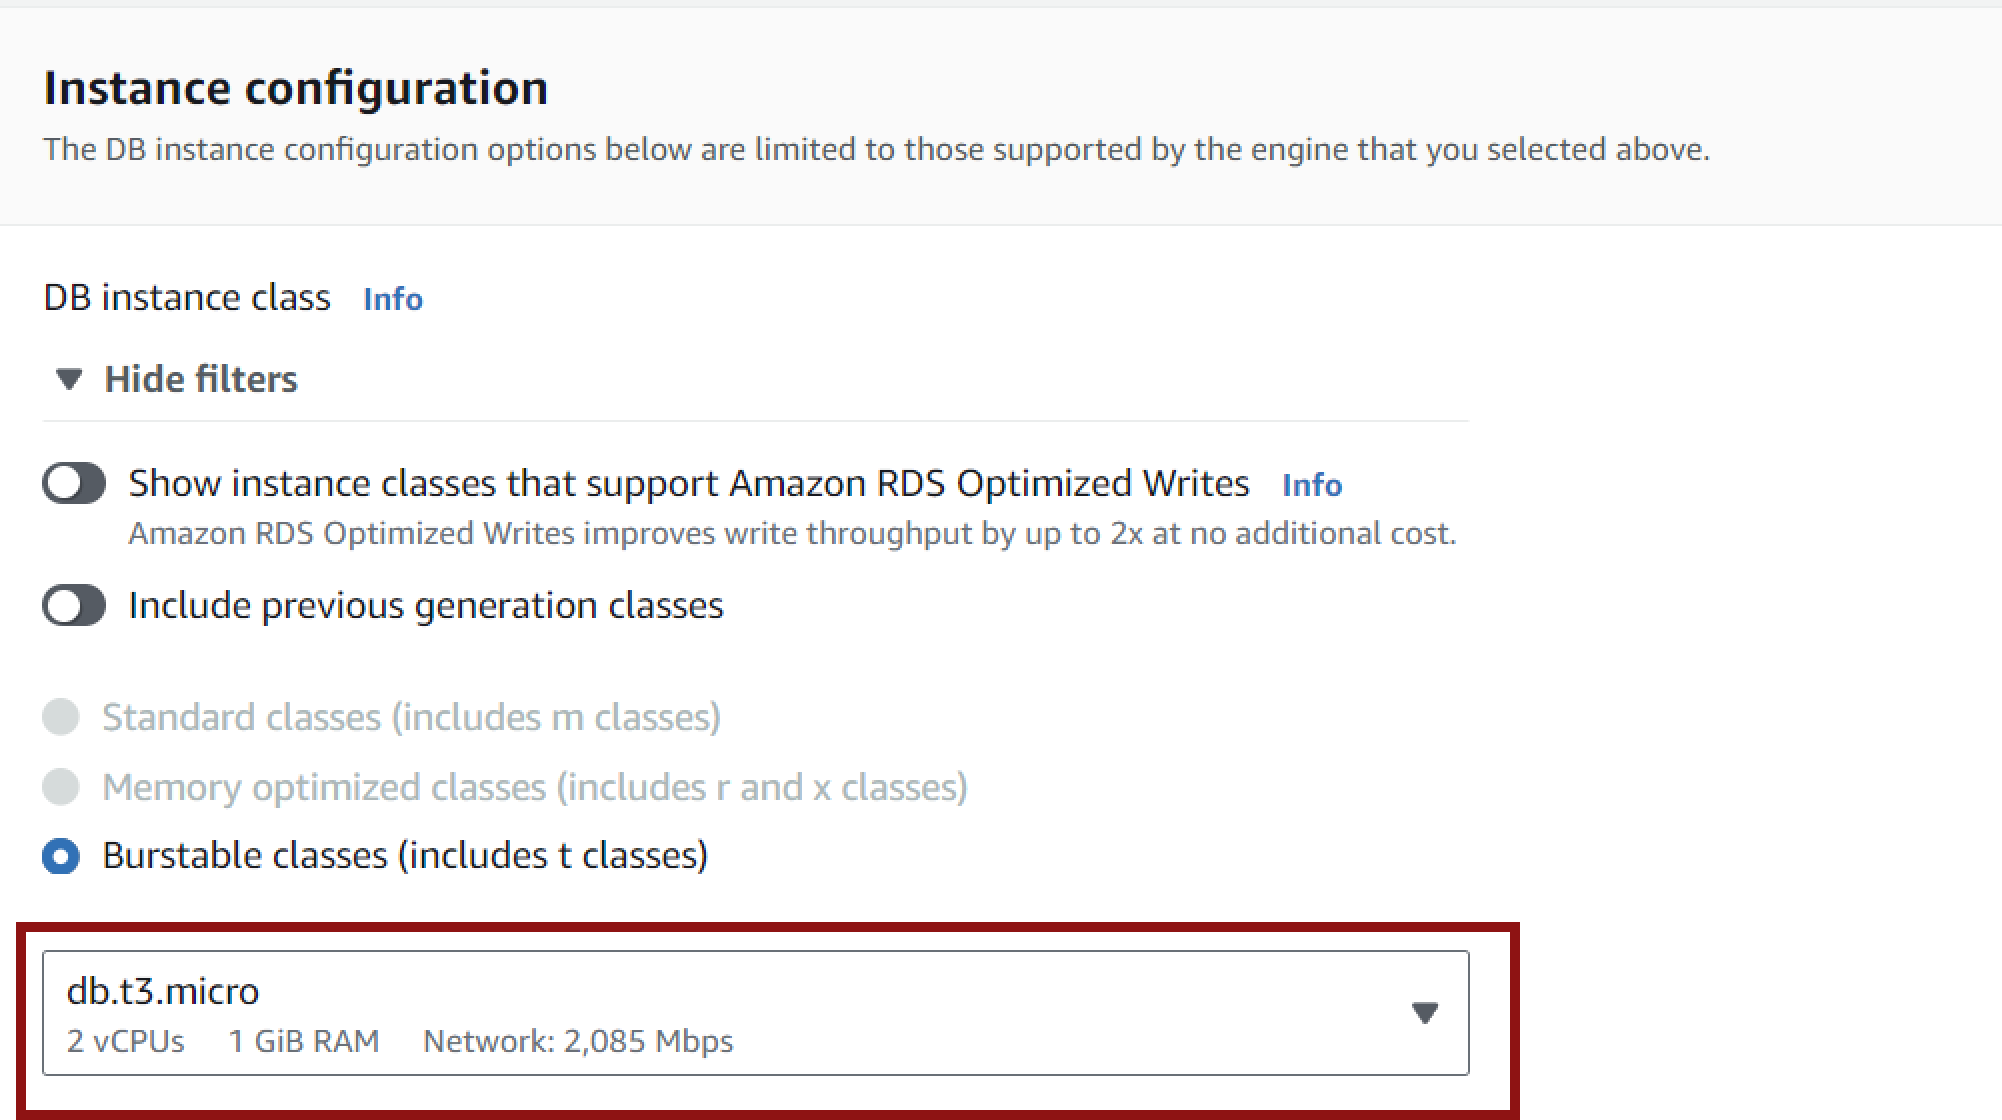Click the Memory optimized classes label text
Screen dimensions: 2002x1120
click(x=535, y=787)
